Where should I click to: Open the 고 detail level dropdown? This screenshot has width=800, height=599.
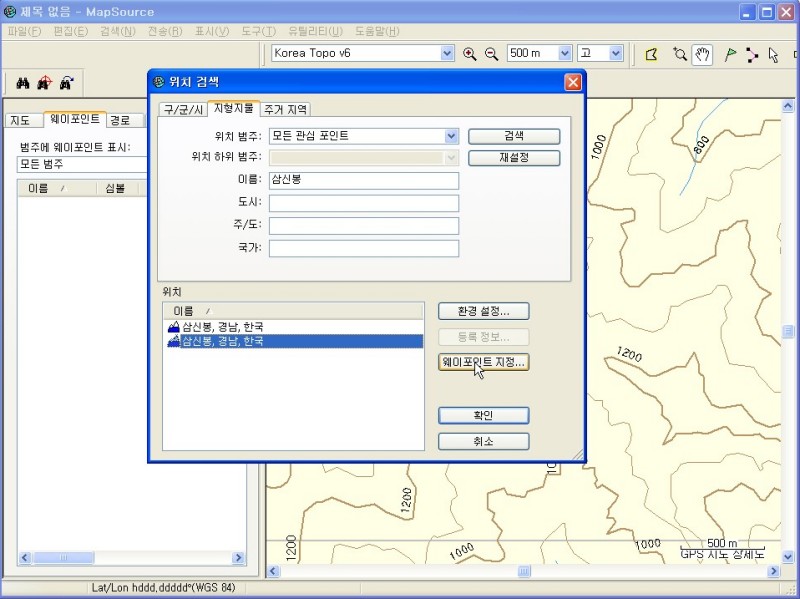pos(616,53)
